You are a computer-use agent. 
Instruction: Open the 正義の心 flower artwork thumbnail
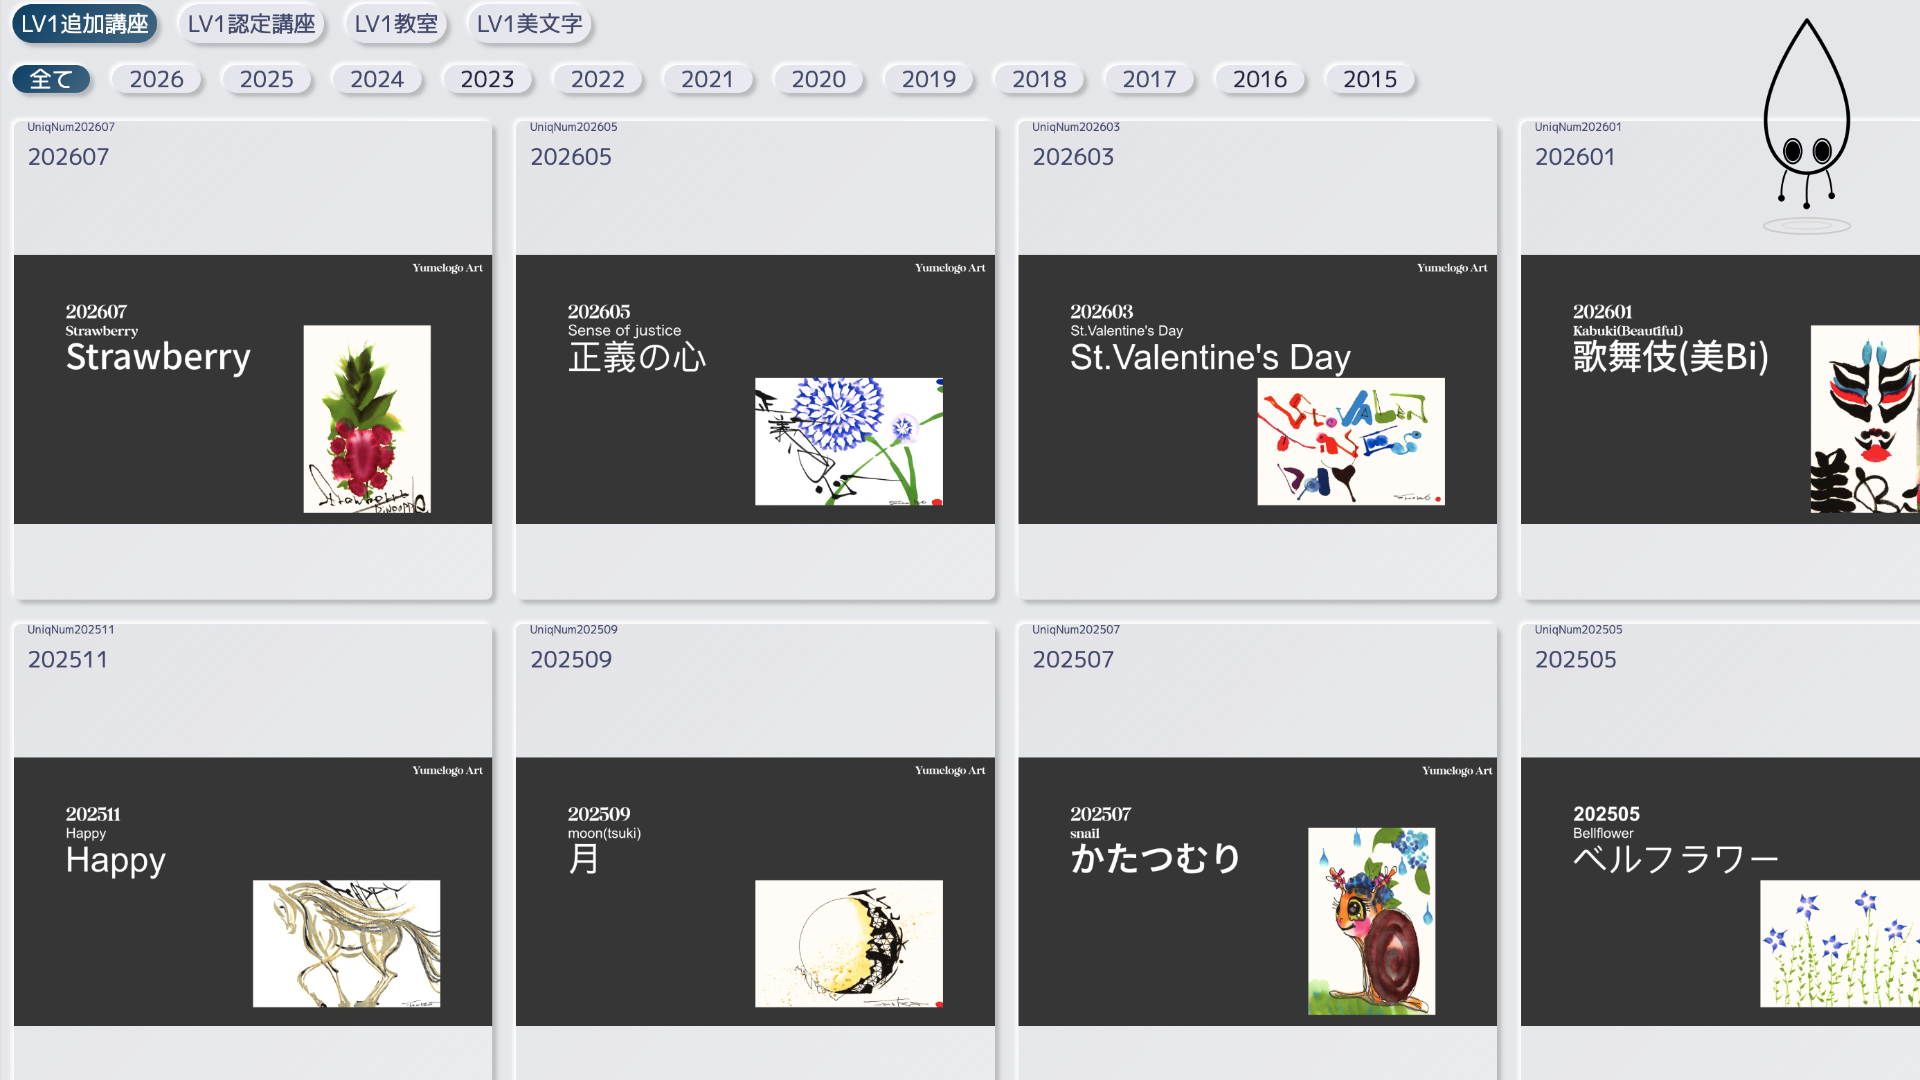848,441
